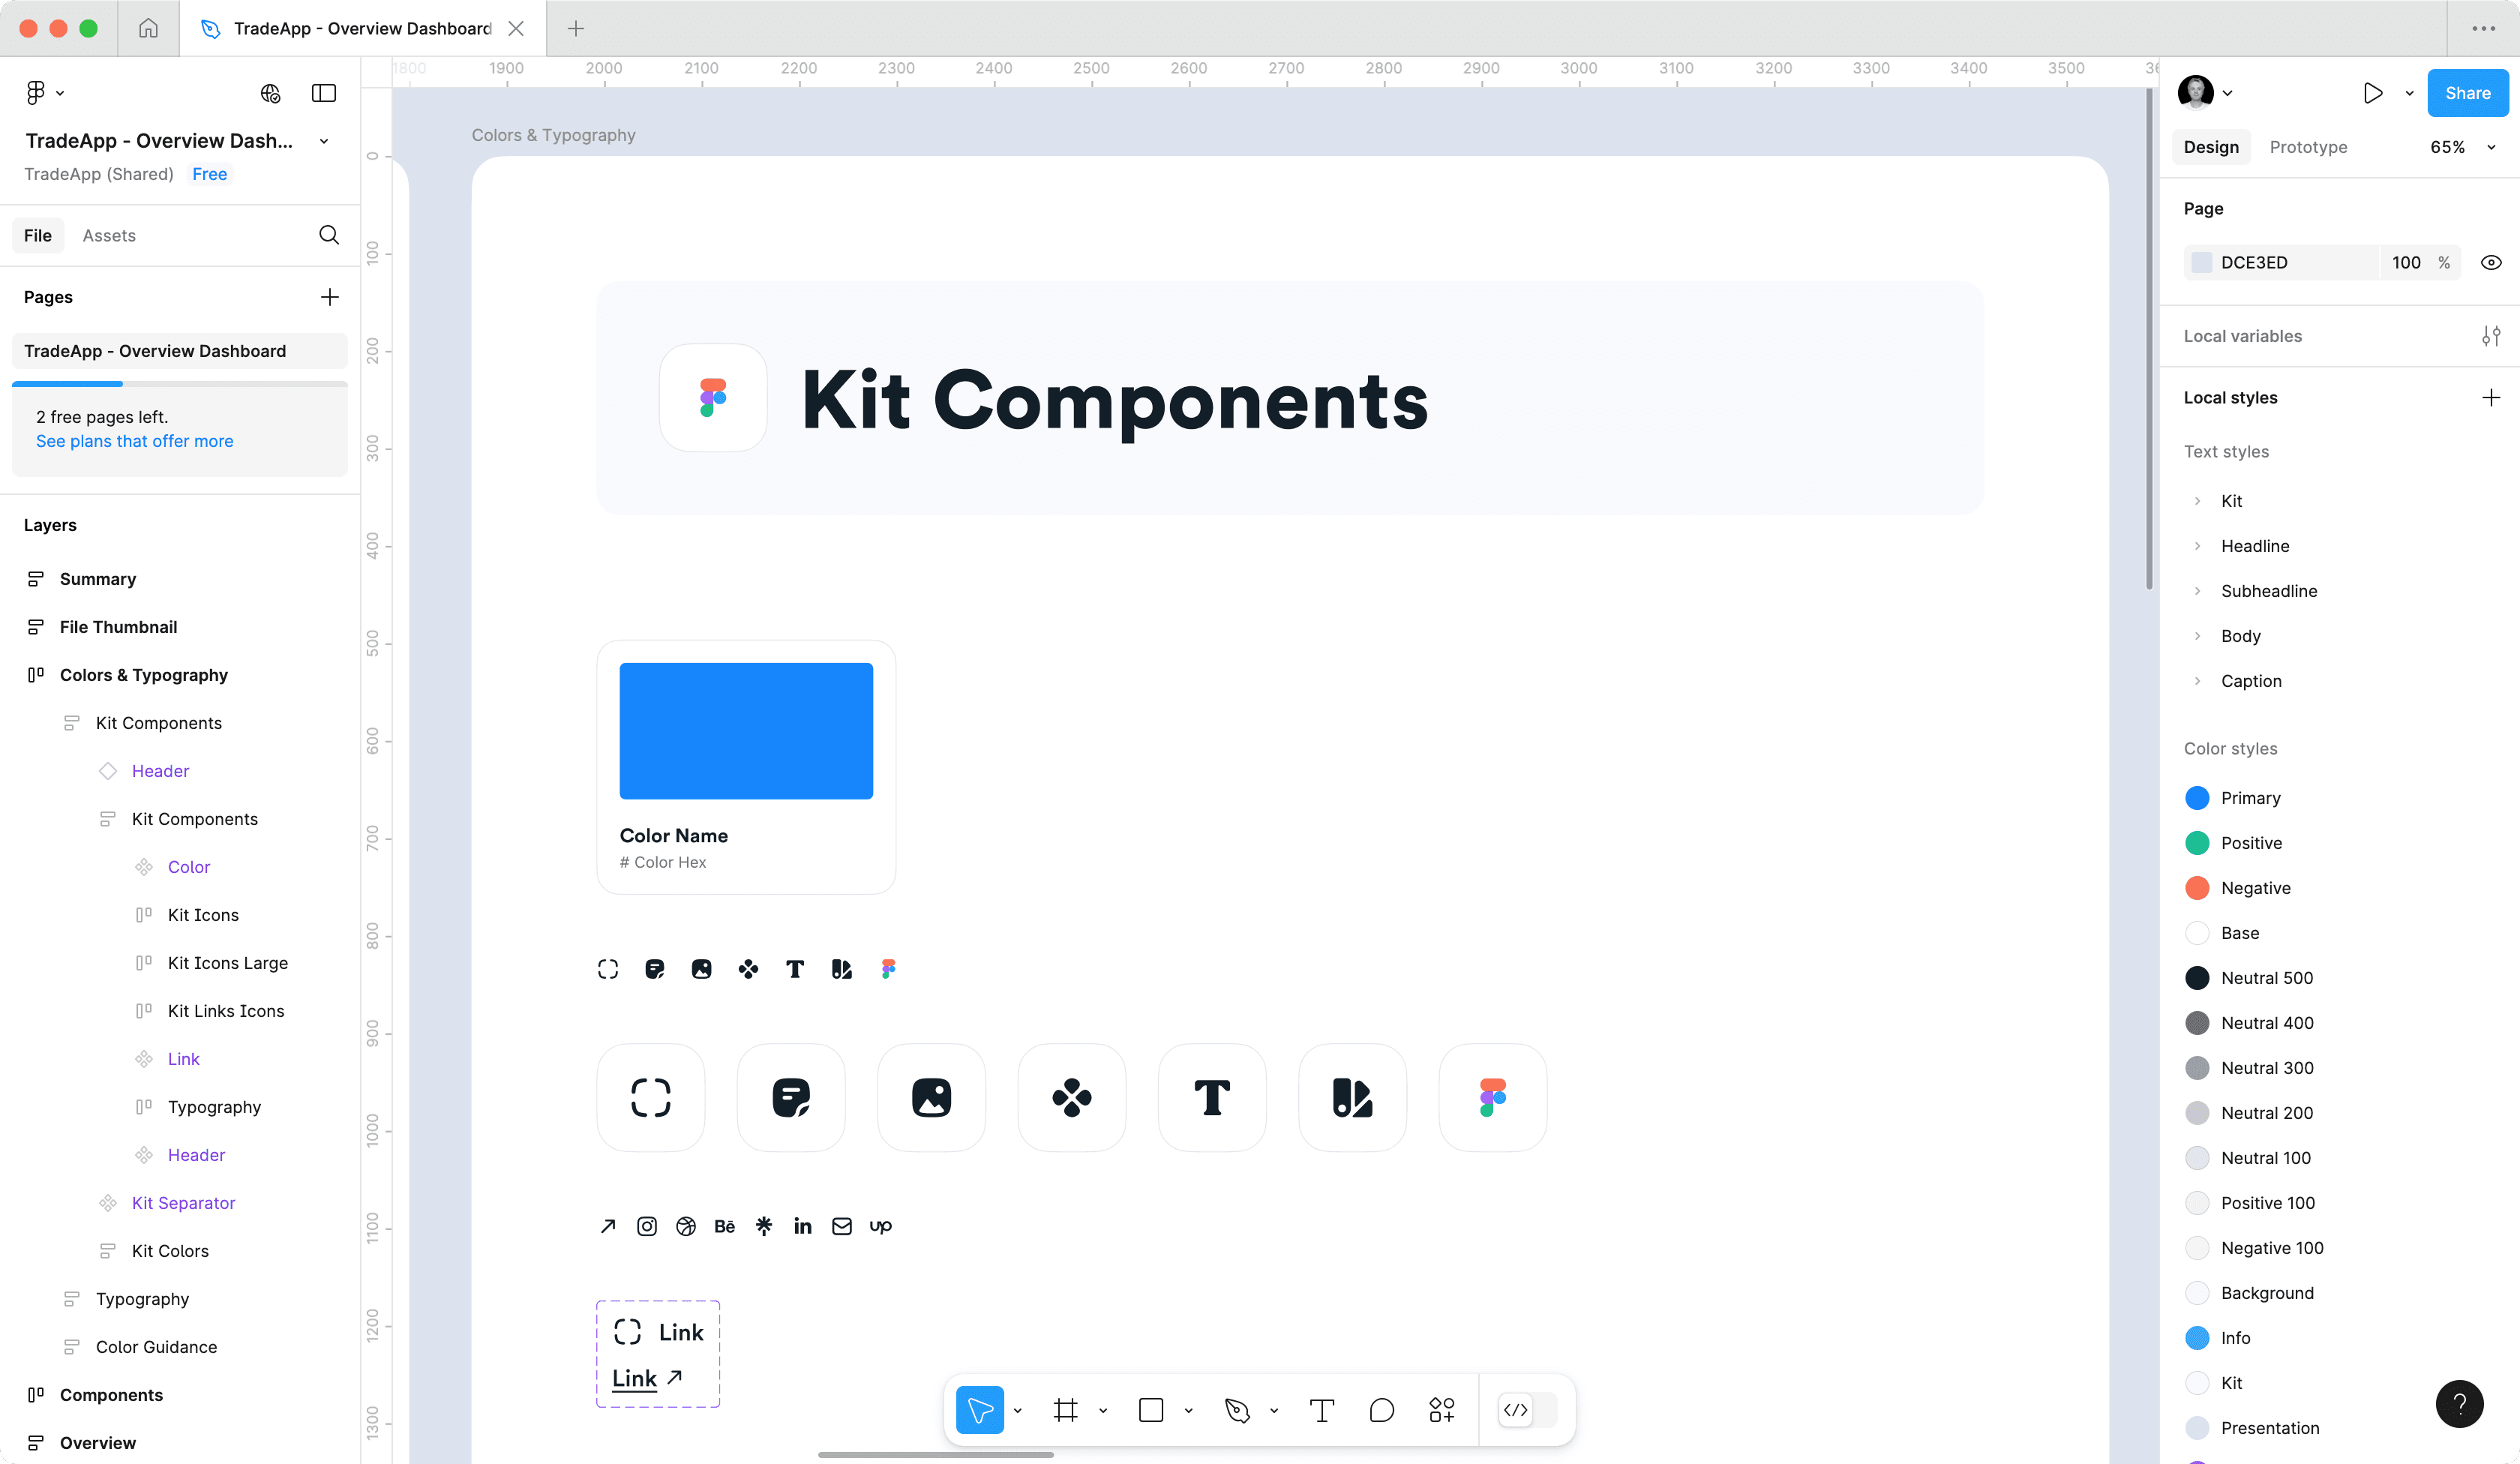The height and width of the screenshot is (1464, 2520).
Task: Present the prototype with the play icon
Action: point(2373,93)
